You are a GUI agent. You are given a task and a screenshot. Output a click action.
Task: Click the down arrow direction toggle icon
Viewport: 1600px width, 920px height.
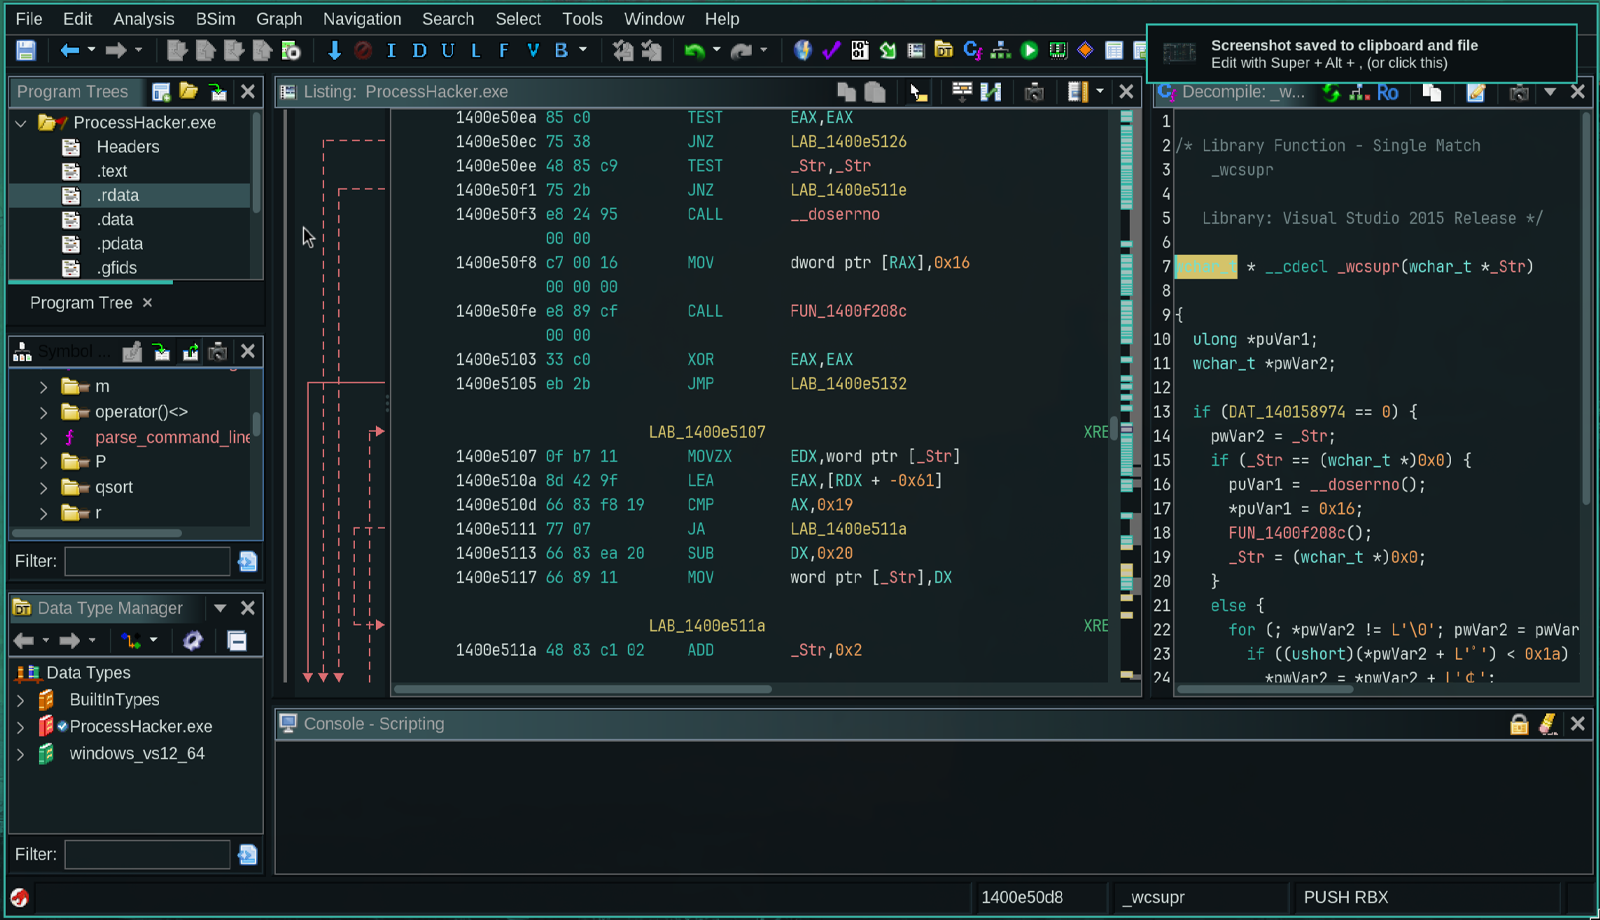(x=334, y=50)
